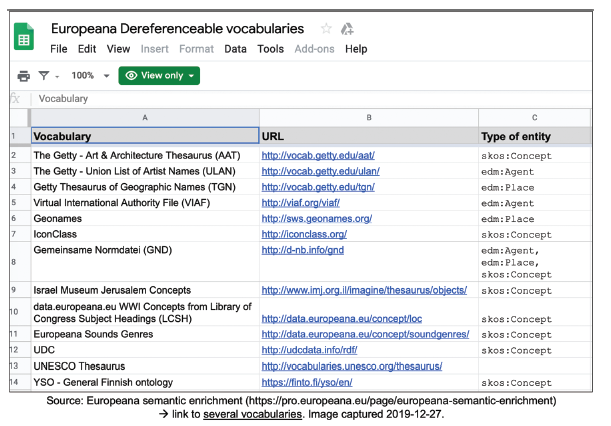This screenshot has width=611, height=426.
Task: Select the UDC cell
Action: coord(145,350)
